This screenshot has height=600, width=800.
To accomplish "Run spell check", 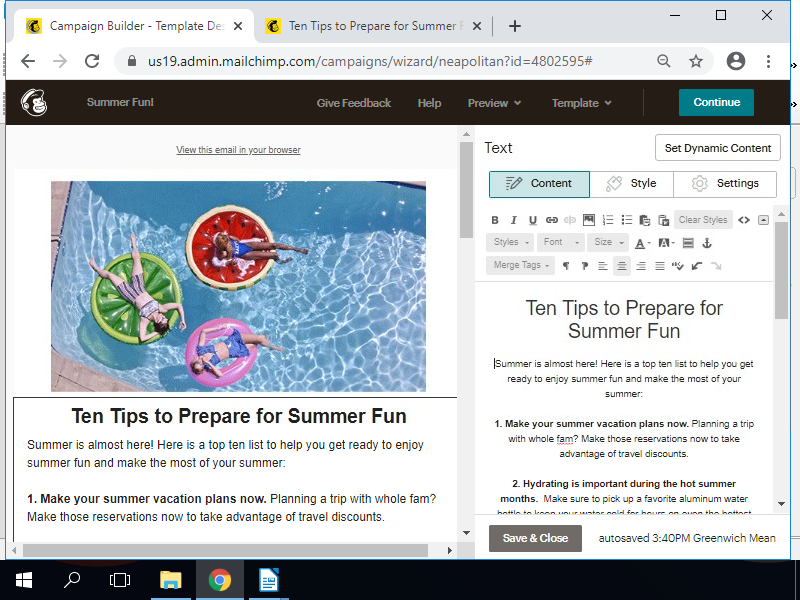I will coord(678,265).
